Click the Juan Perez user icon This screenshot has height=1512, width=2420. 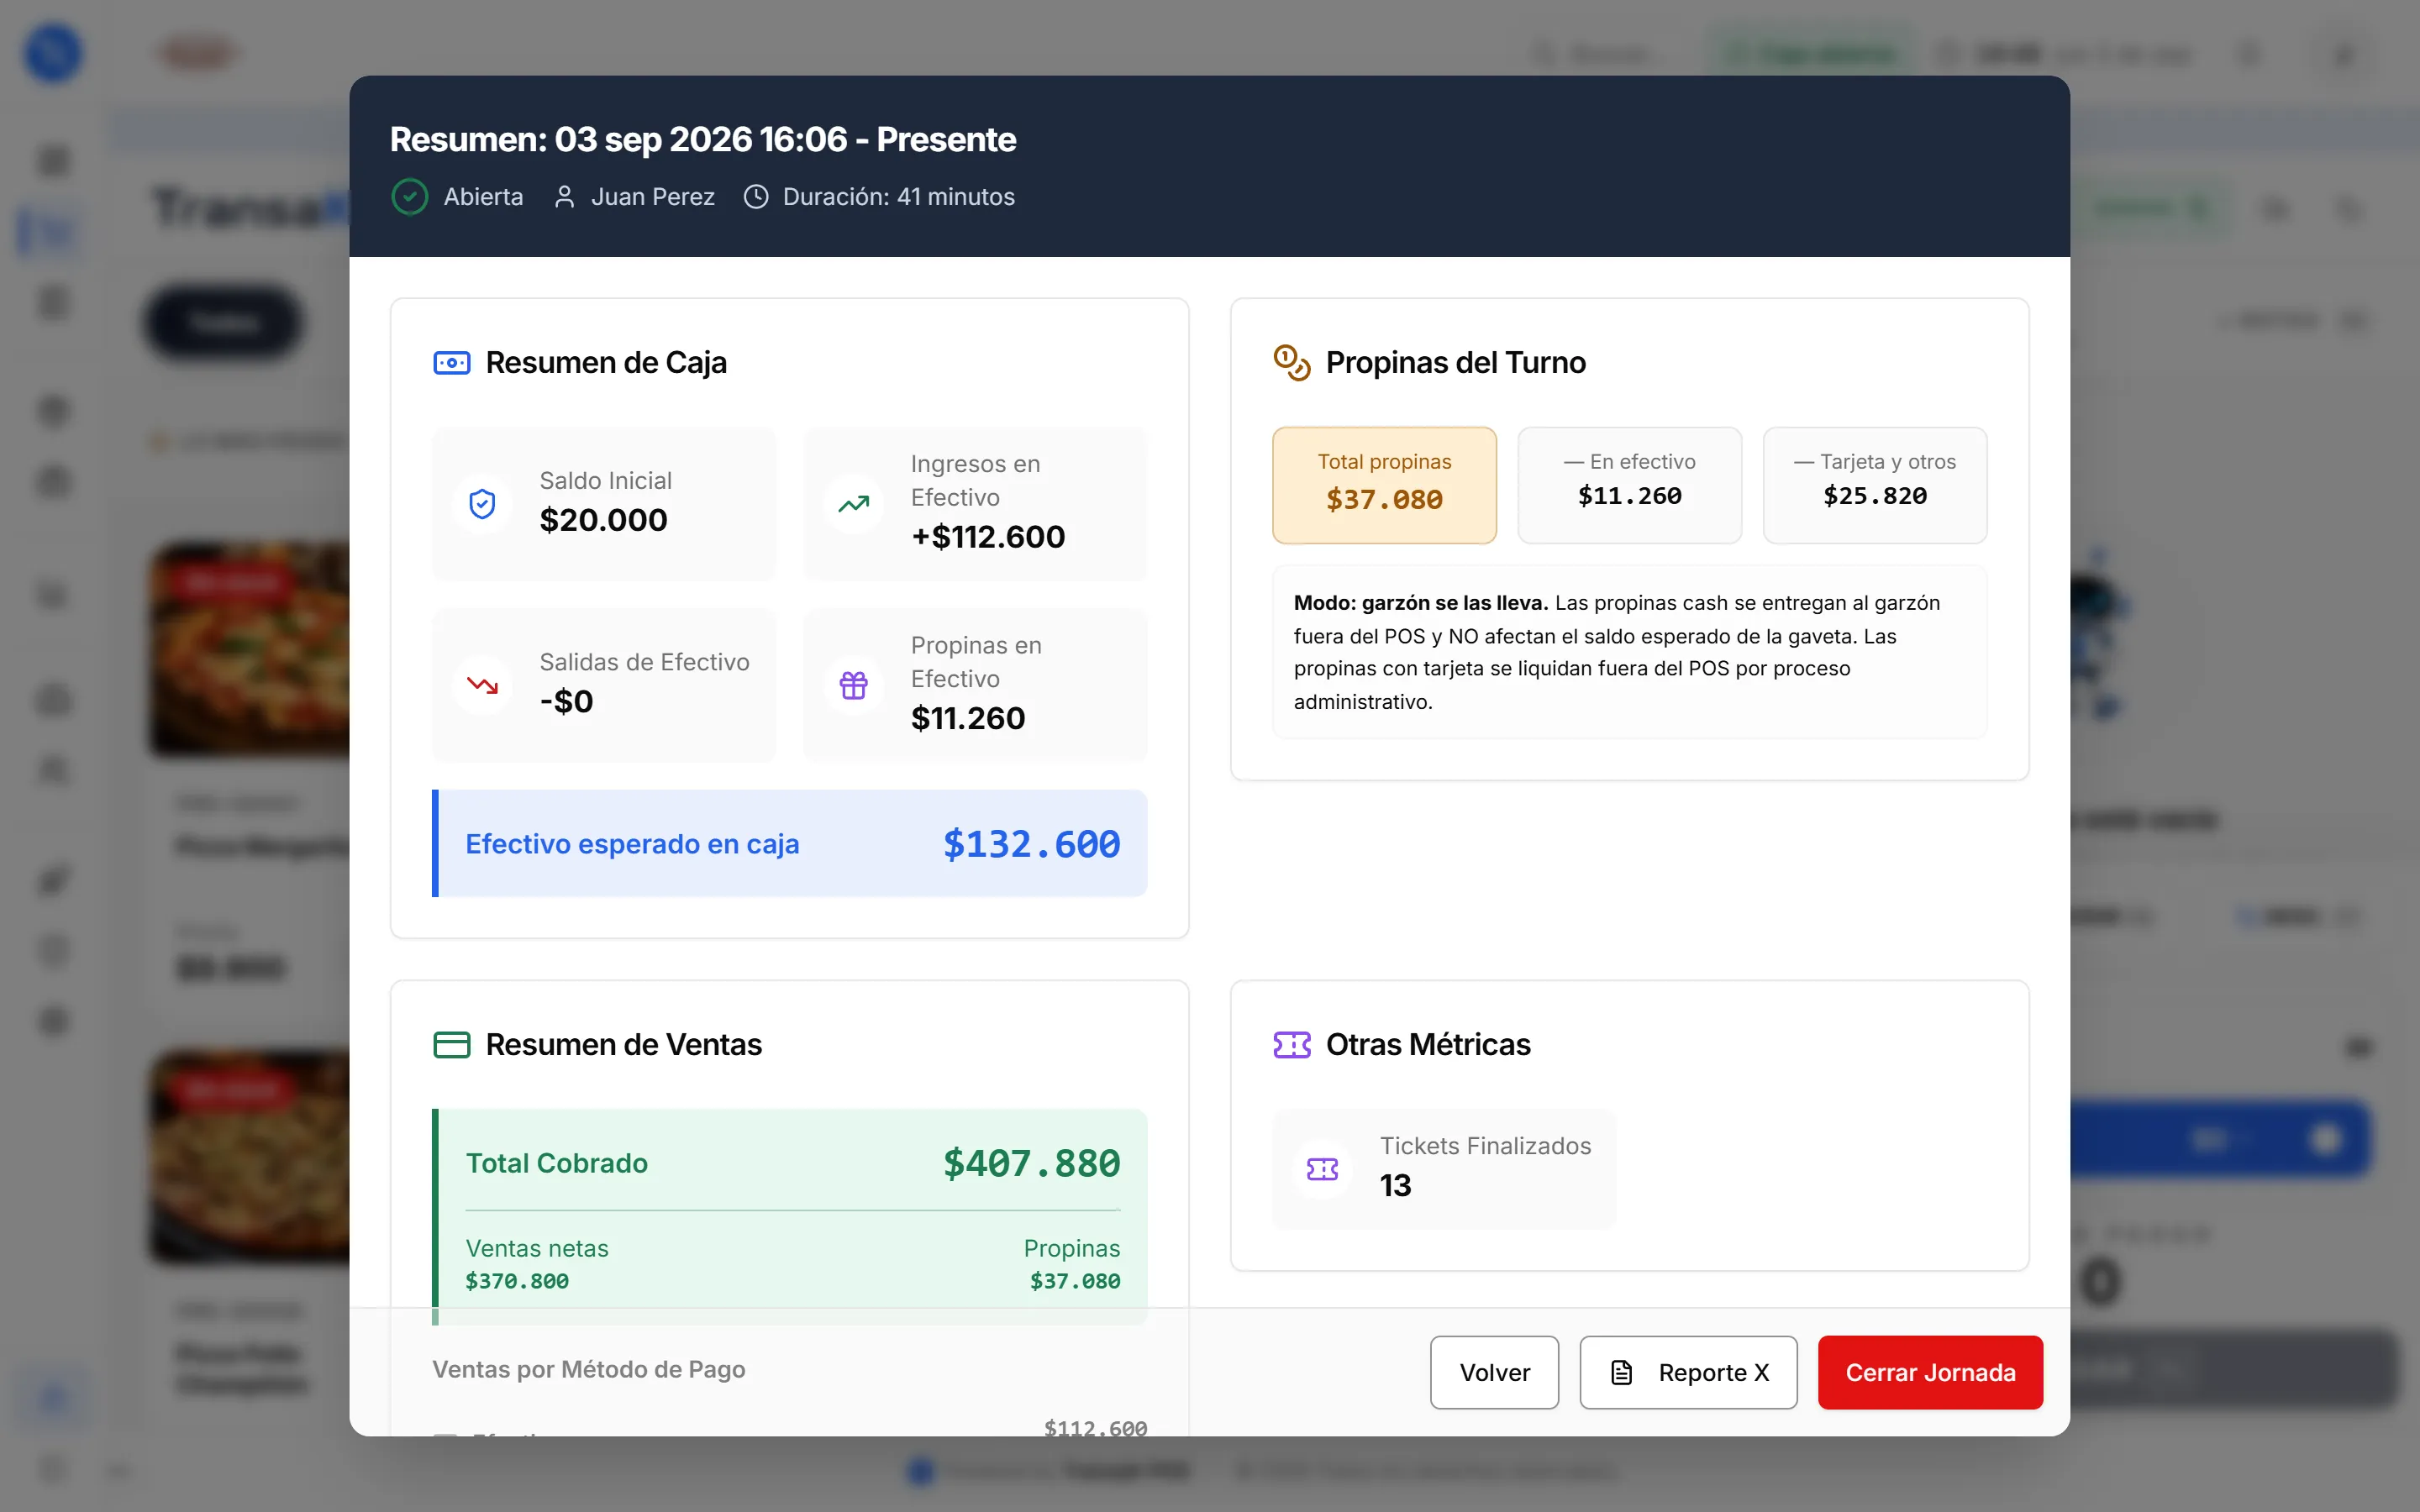564,197
